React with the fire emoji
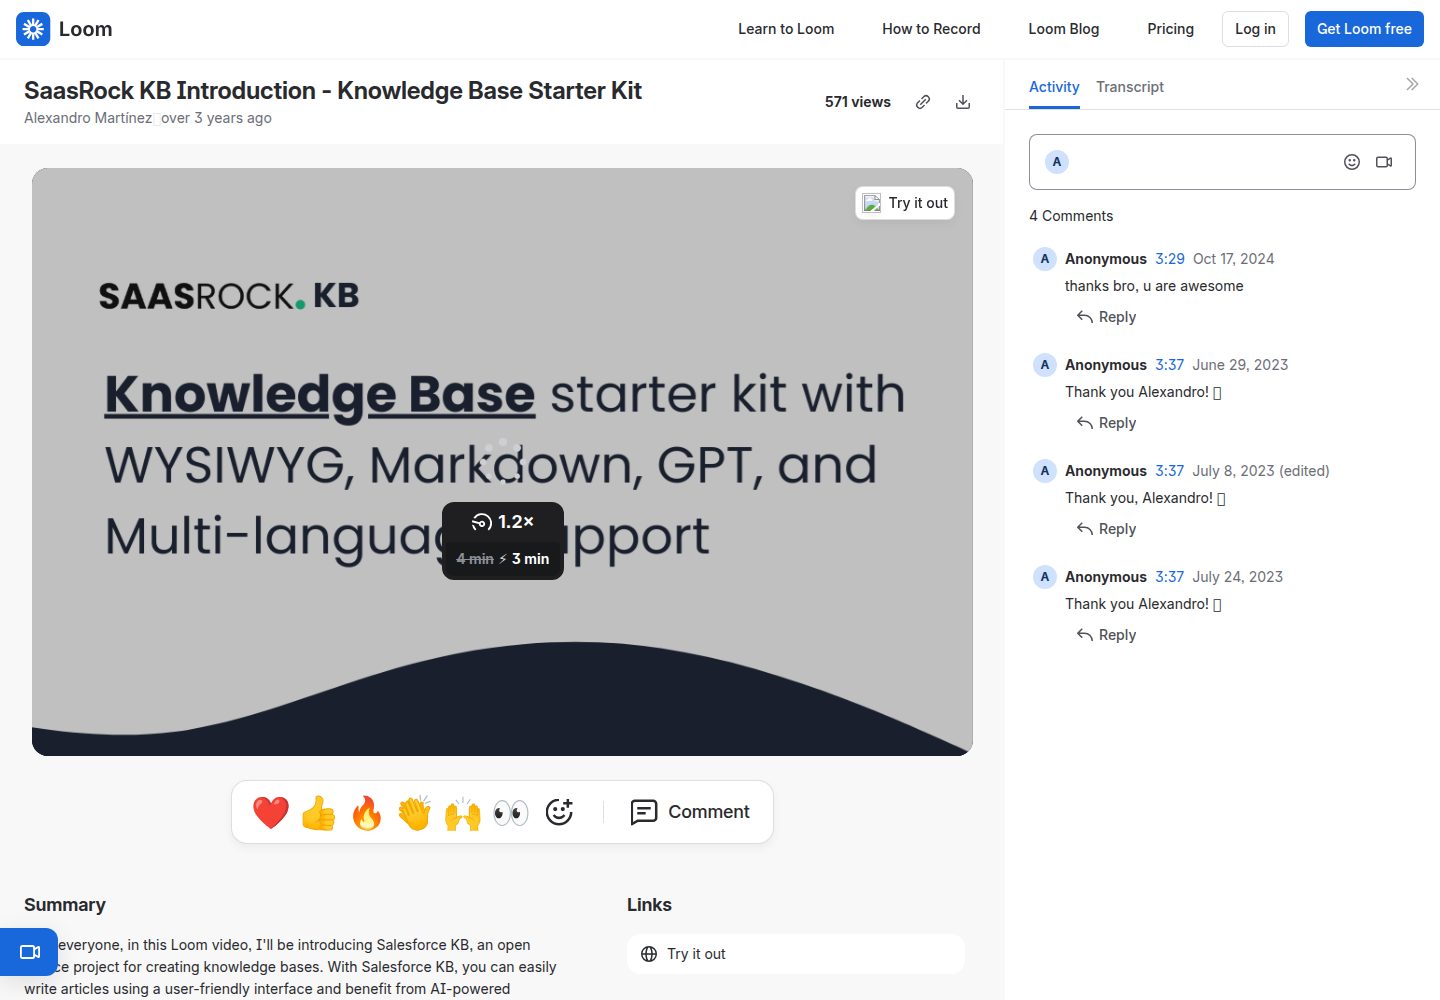1440x1000 pixels. click(367, 812)
